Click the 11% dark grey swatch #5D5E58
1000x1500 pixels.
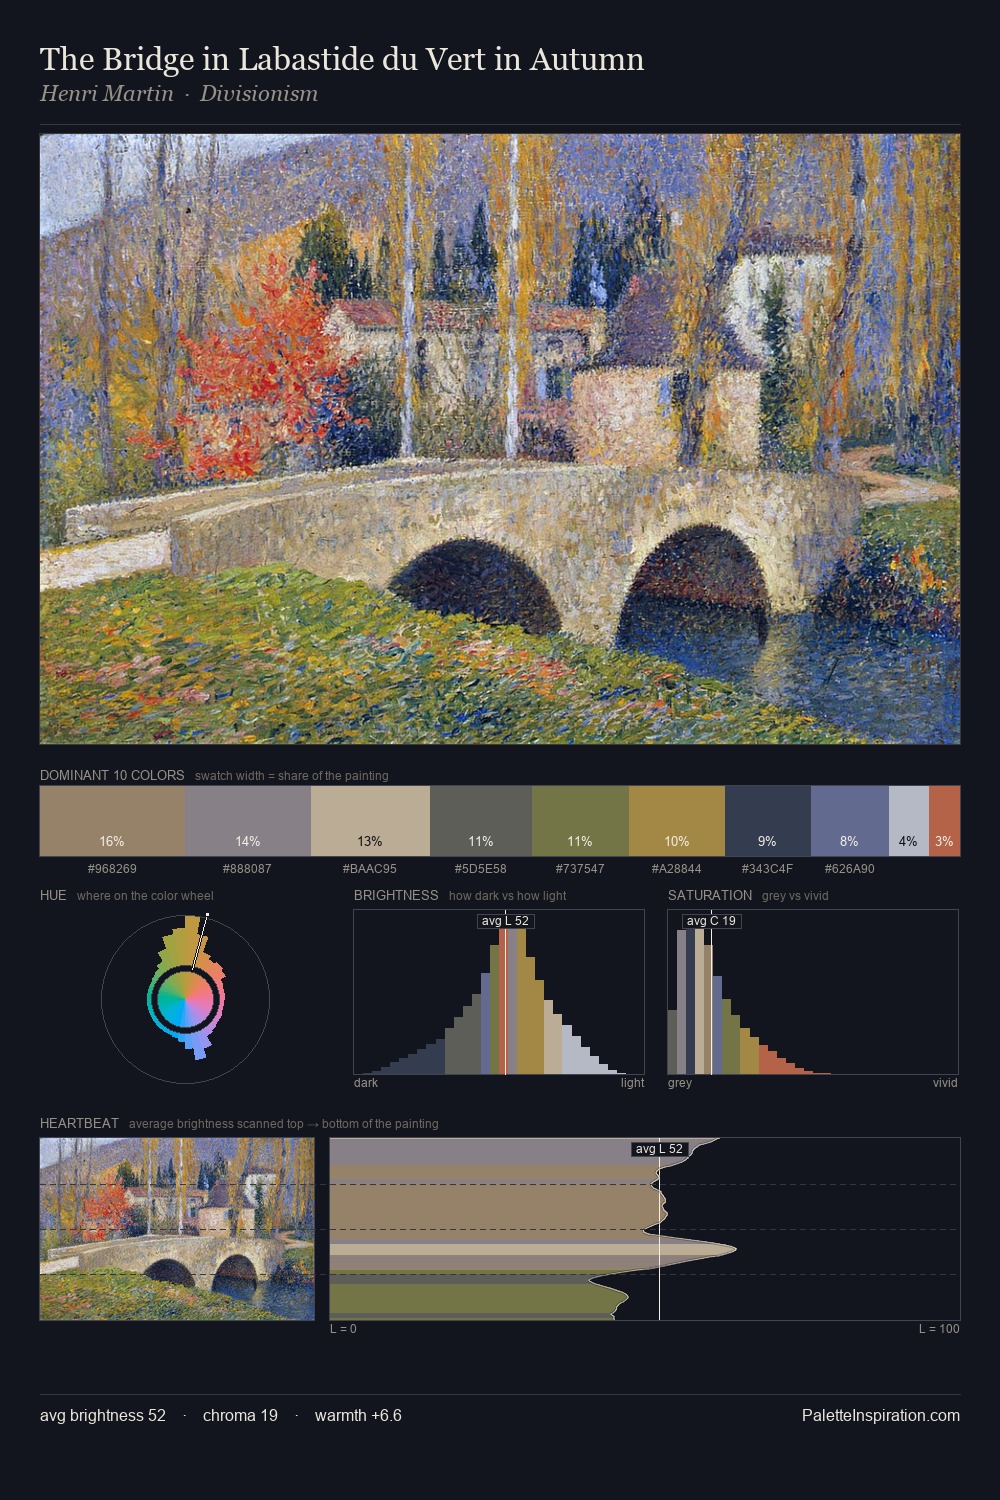coord(481,821)
